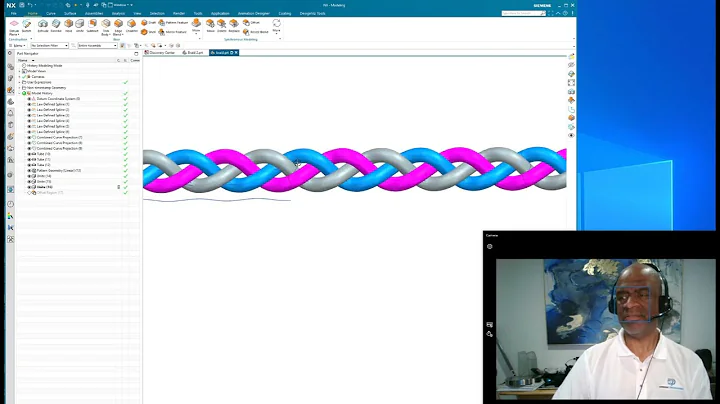Maximize the Part Navigator panel
The height and width of the screenshot is (404, 720).
[x=136, y=54]
